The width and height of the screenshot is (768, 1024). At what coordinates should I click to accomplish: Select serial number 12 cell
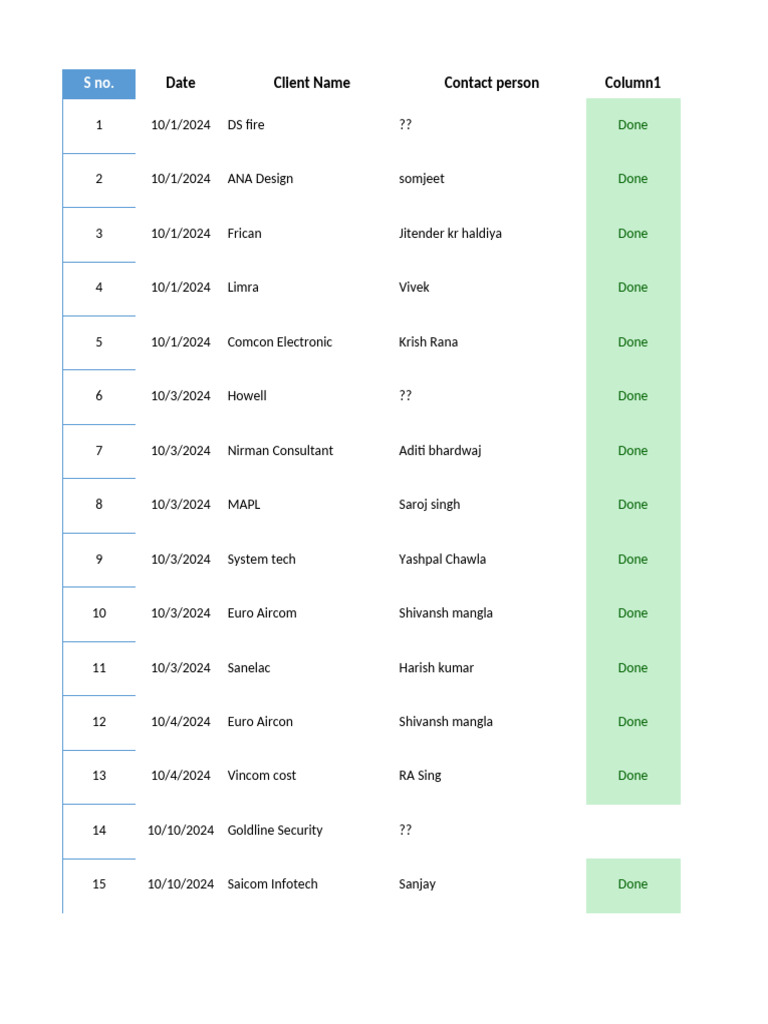point(99,722)
